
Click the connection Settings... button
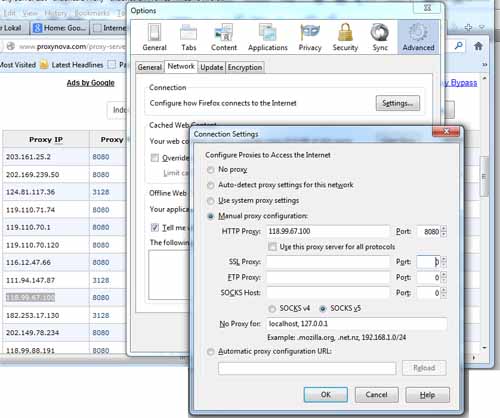tap(398, 103)
